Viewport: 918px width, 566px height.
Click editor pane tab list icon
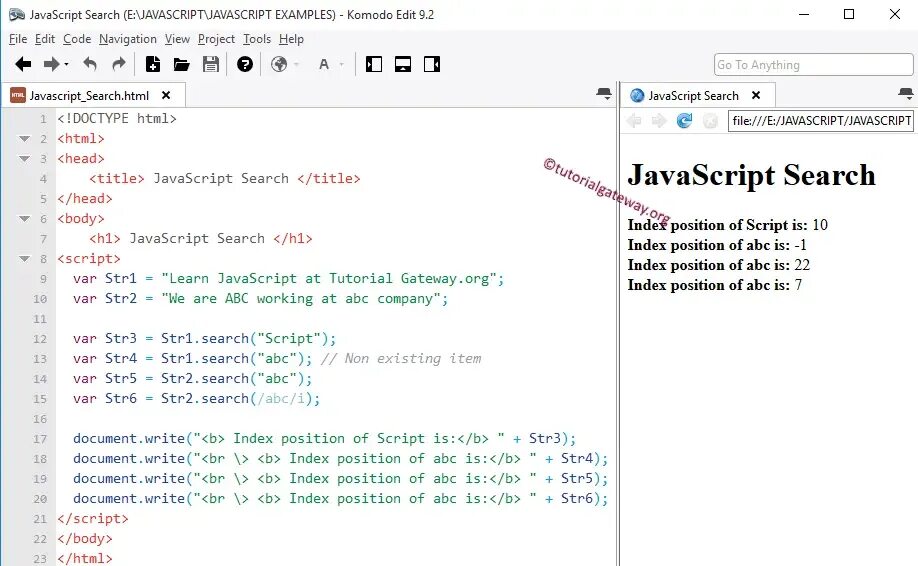(604, 94)
